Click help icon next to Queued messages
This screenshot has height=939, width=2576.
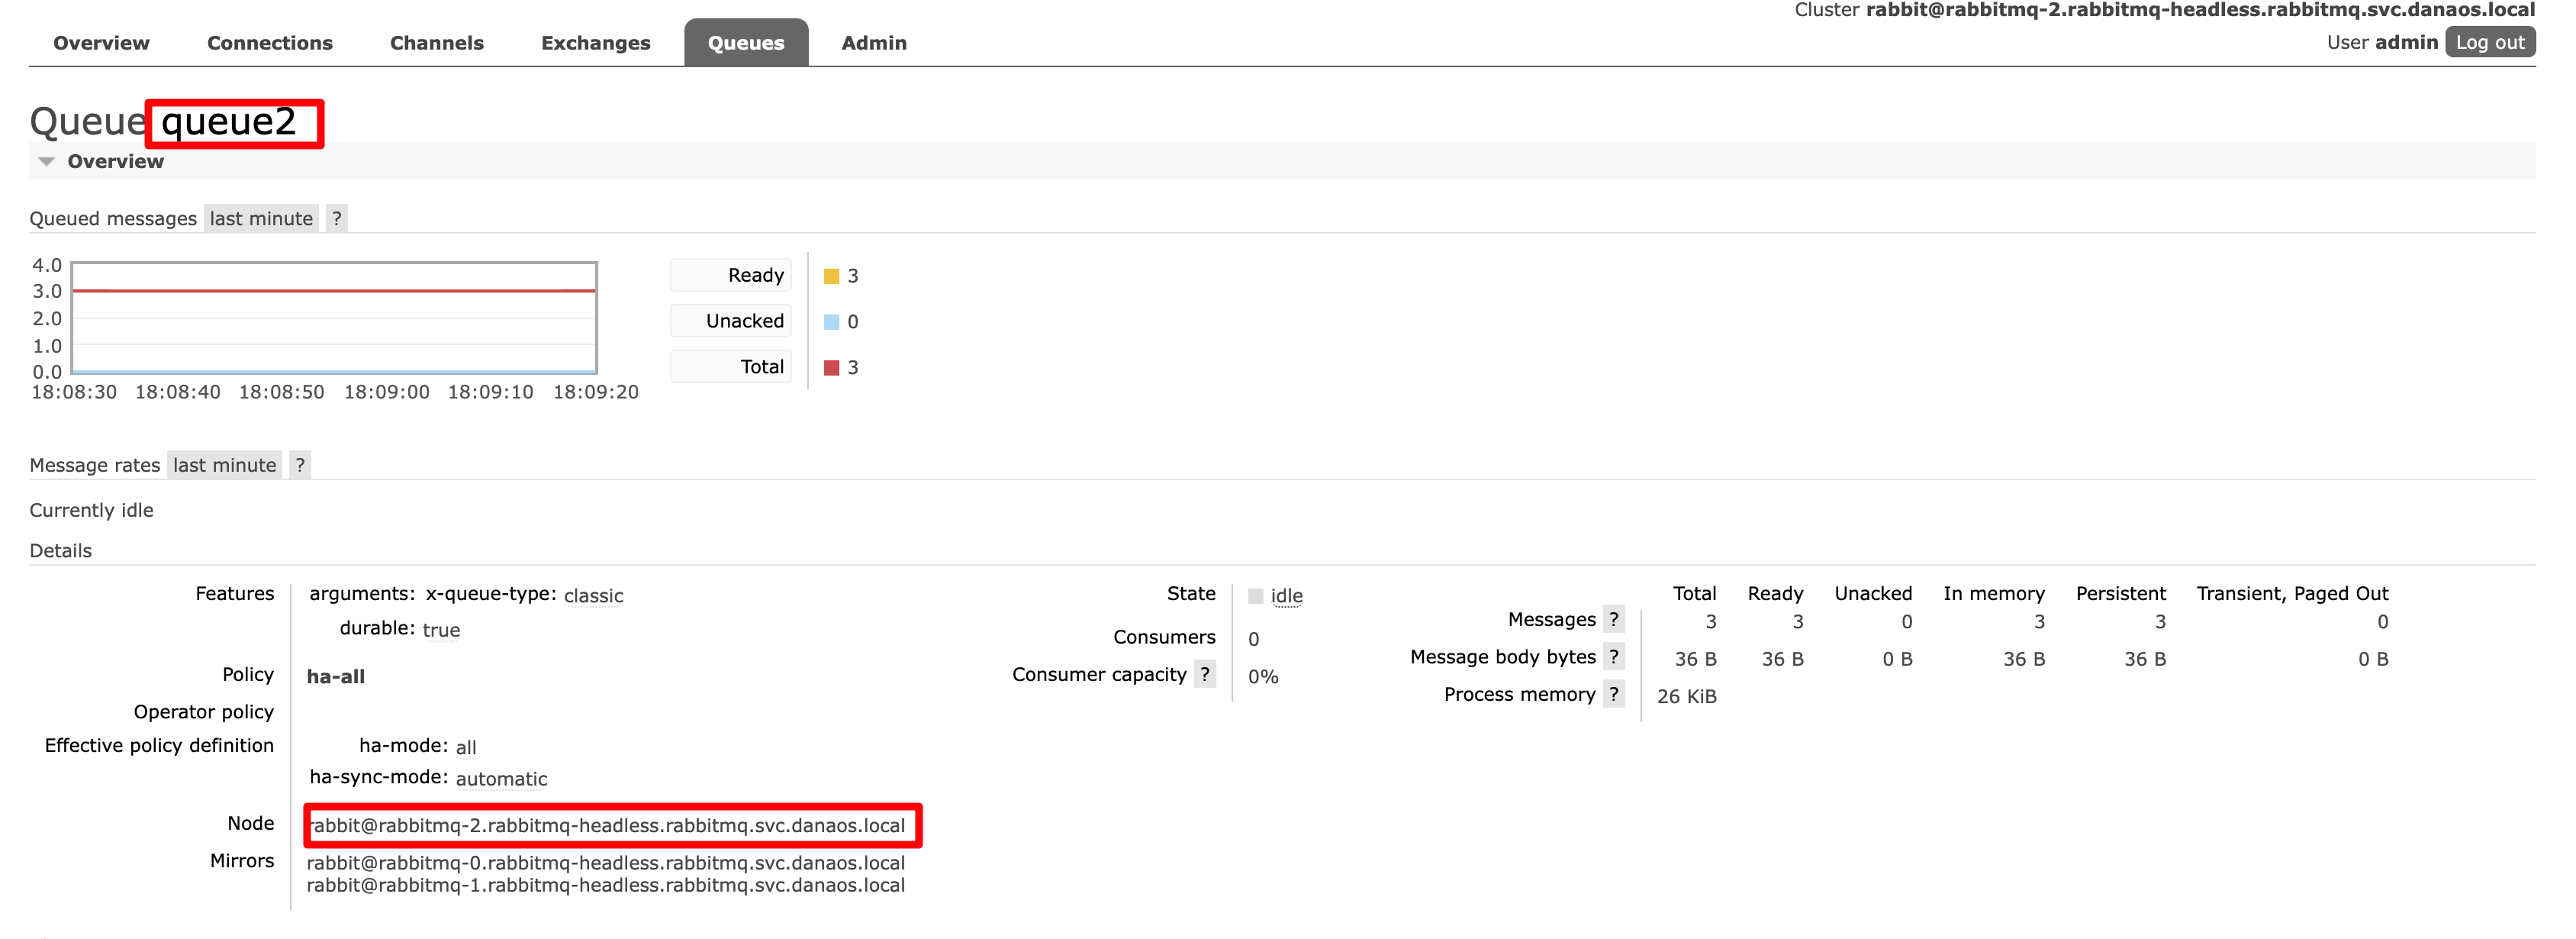click(337, 218)
